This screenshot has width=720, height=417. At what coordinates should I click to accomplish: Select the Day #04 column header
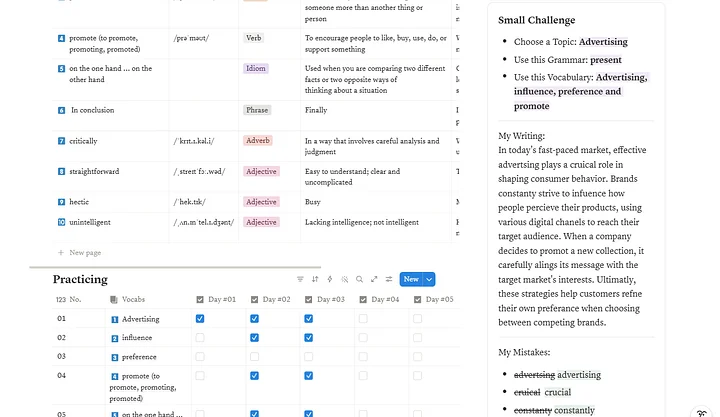[x=379, y=299]
